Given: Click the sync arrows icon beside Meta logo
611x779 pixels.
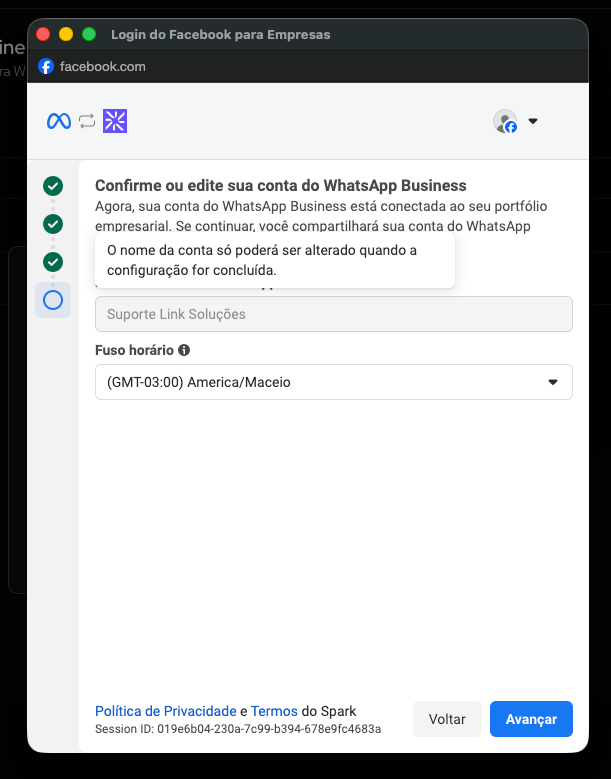Looking at the screenshot, I should click(87, 121).
